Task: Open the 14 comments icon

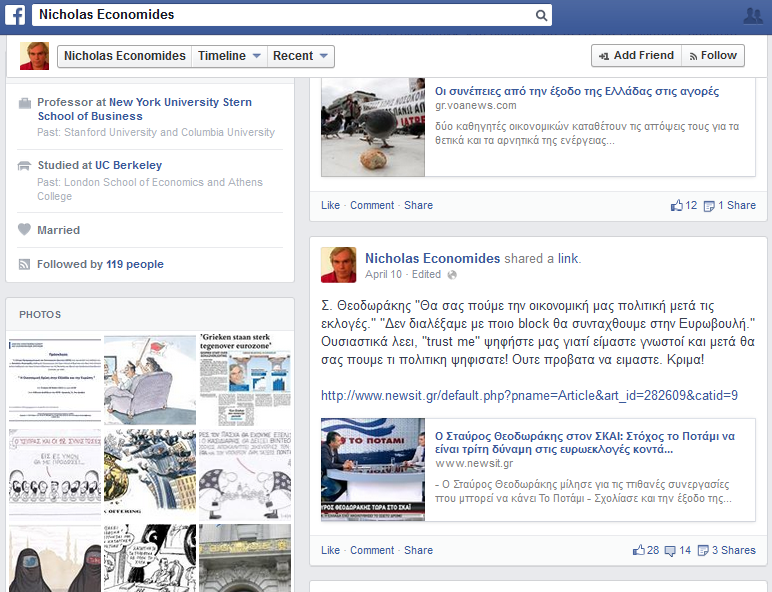Action: 678,550
